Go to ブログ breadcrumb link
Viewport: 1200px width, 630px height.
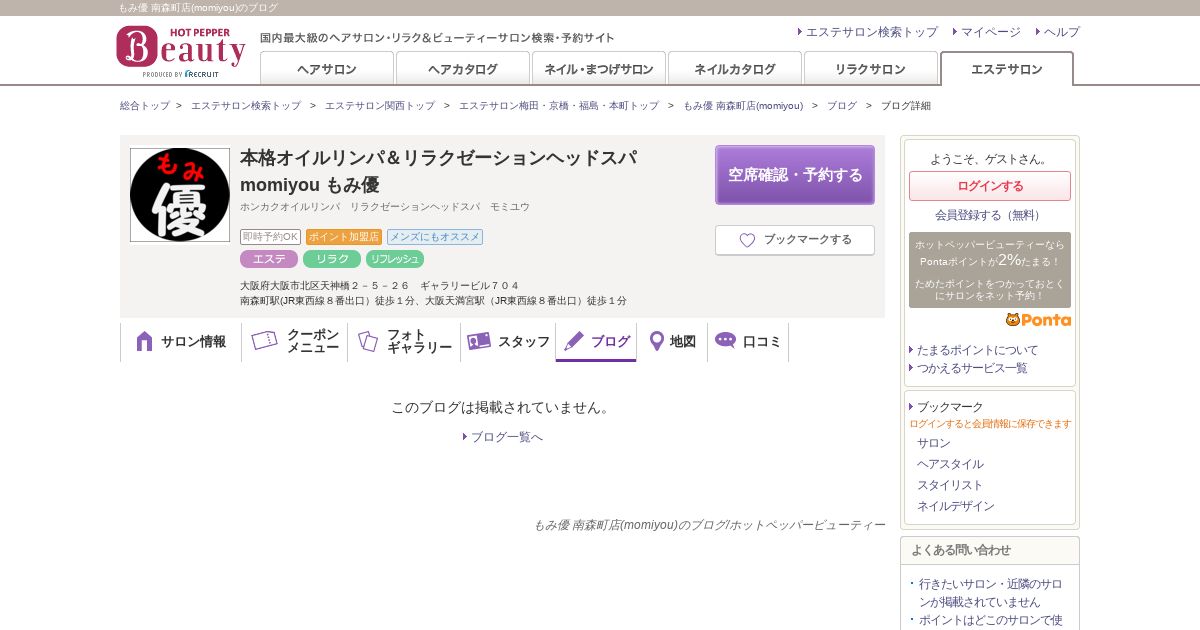tap(842, 106)
